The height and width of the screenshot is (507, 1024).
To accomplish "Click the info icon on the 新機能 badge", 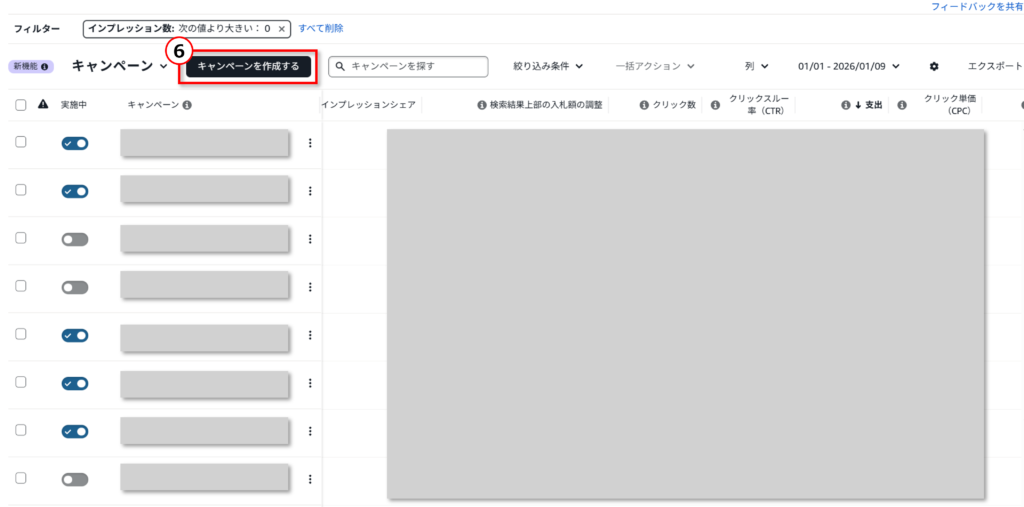I will (x=44, y=67).
